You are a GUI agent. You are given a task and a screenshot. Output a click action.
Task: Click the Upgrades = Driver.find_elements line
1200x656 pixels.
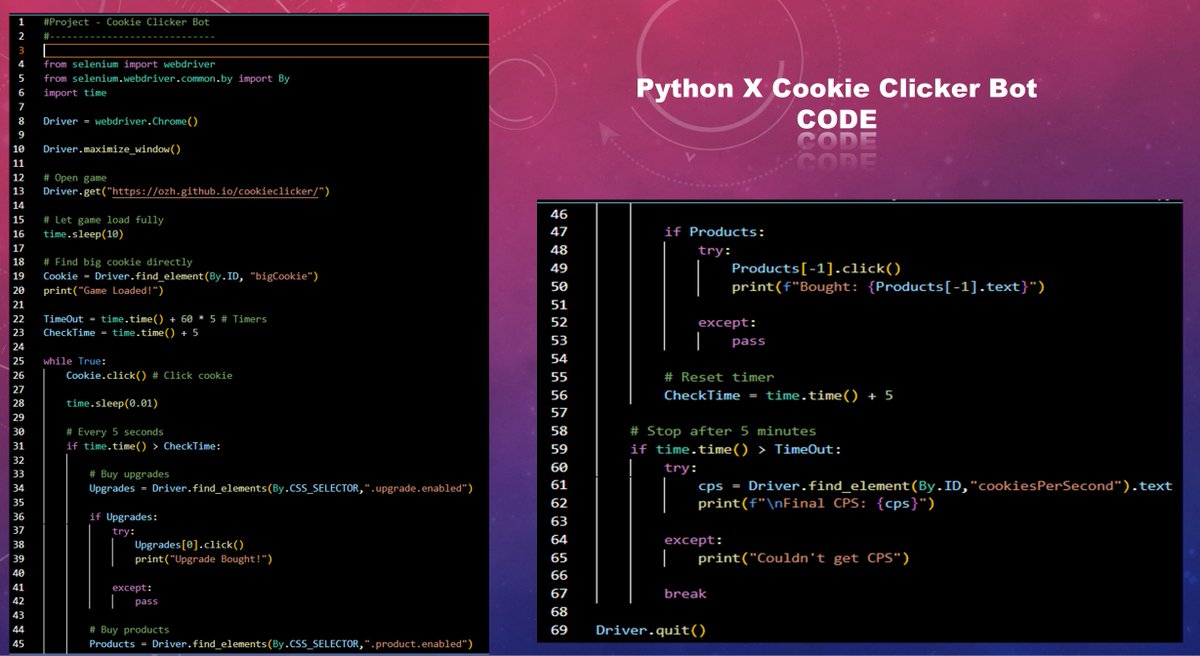(281, 488)
